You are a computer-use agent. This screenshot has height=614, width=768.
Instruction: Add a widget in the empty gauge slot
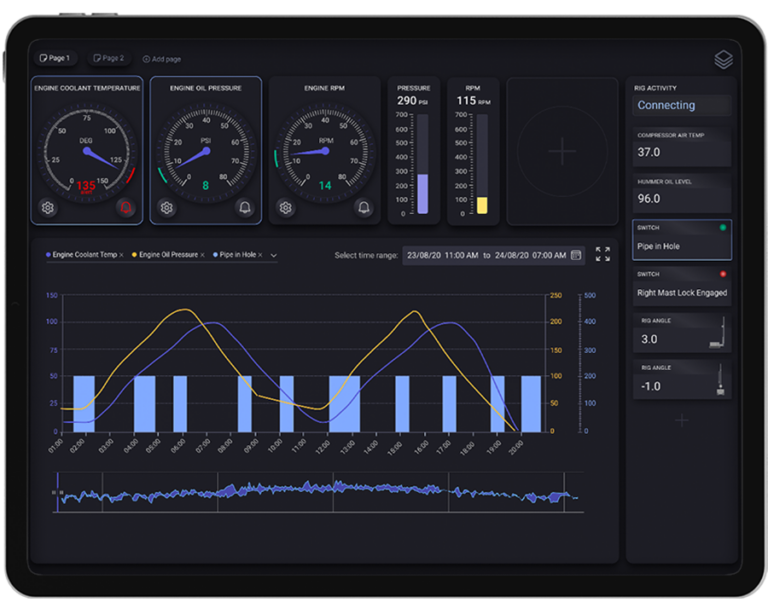562,151
